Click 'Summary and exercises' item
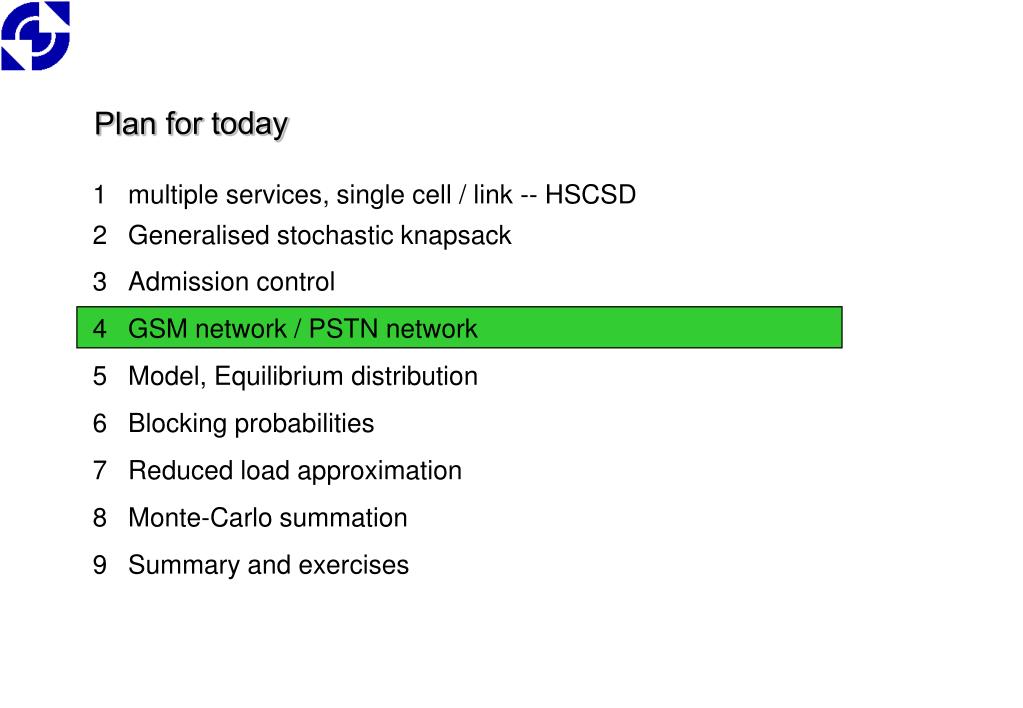This screenshot has height=708, width=1023. pos(268,565)
